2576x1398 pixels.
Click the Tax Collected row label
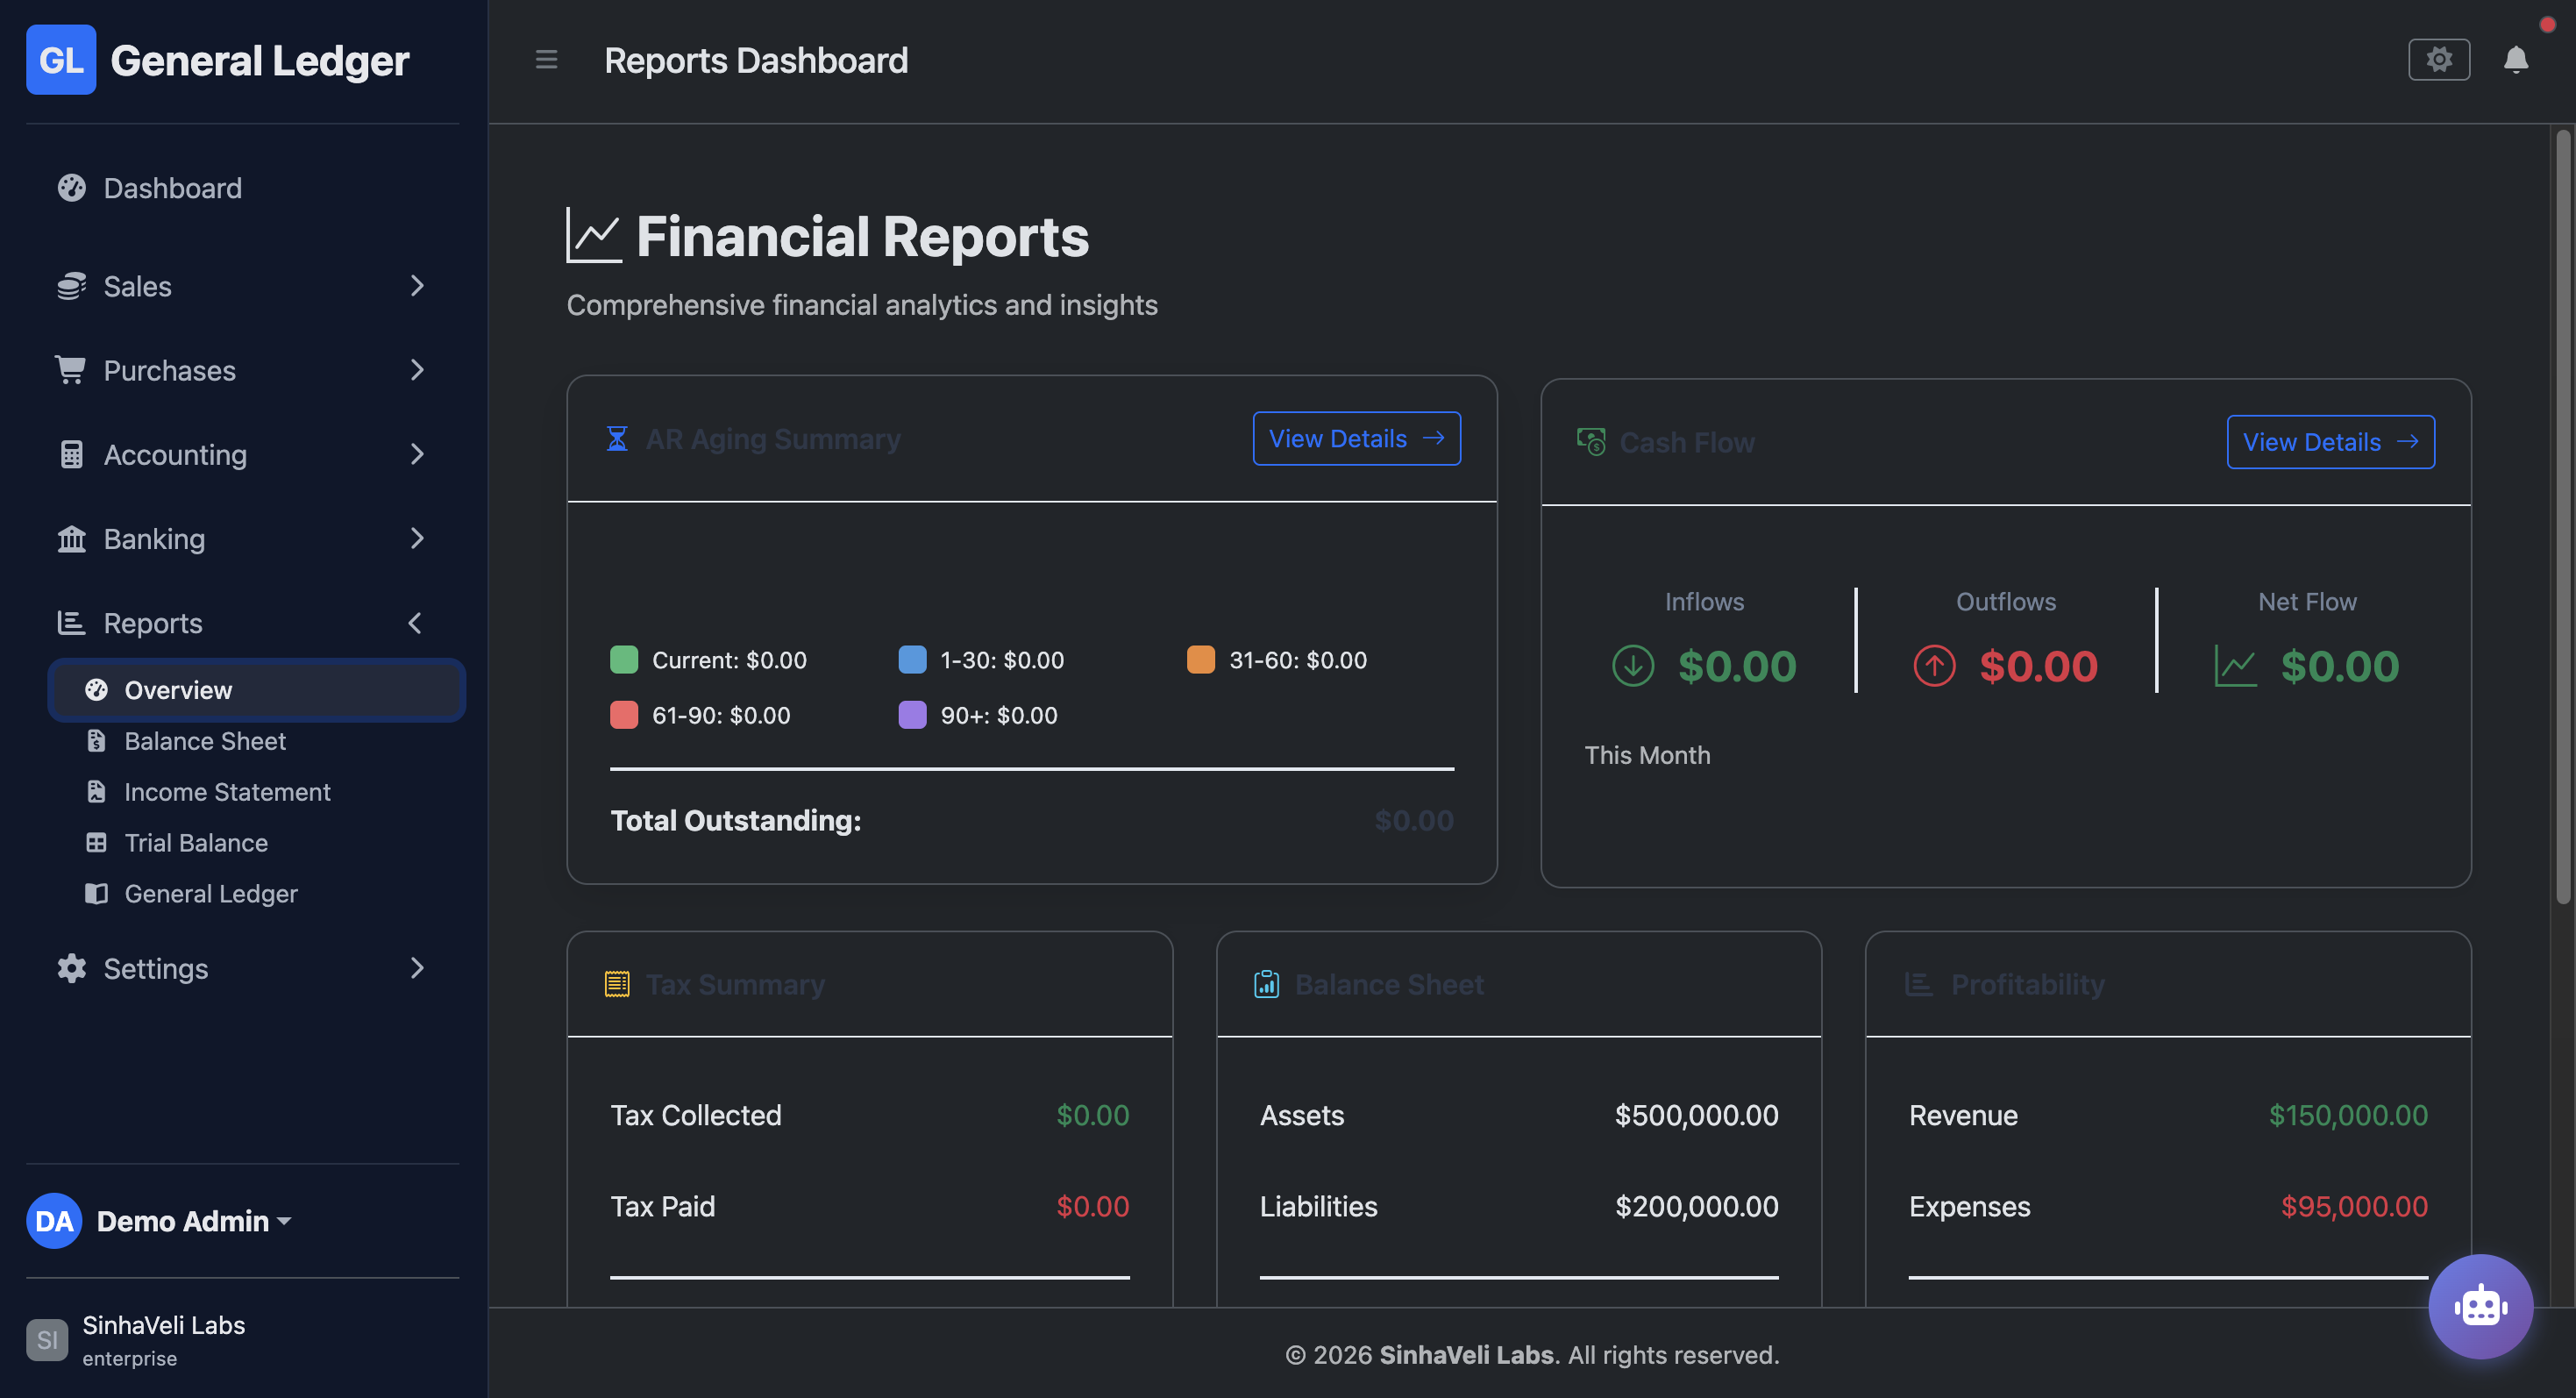696,1115
